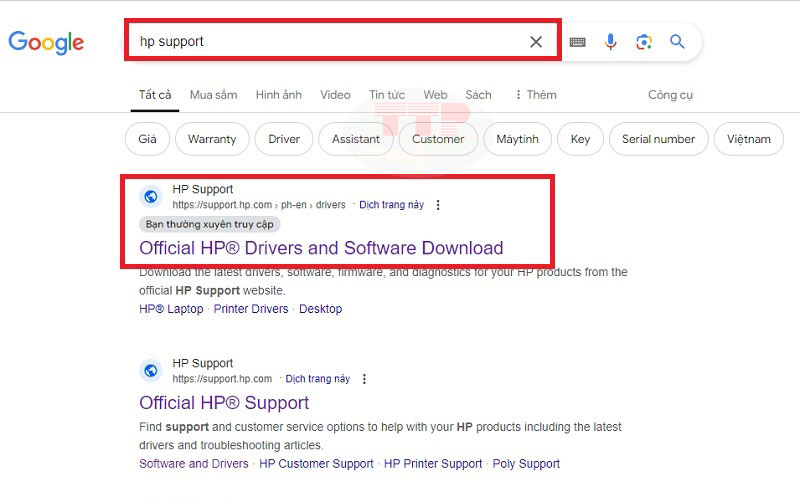Switch to the Hình ảnh tab

point(278,95)
